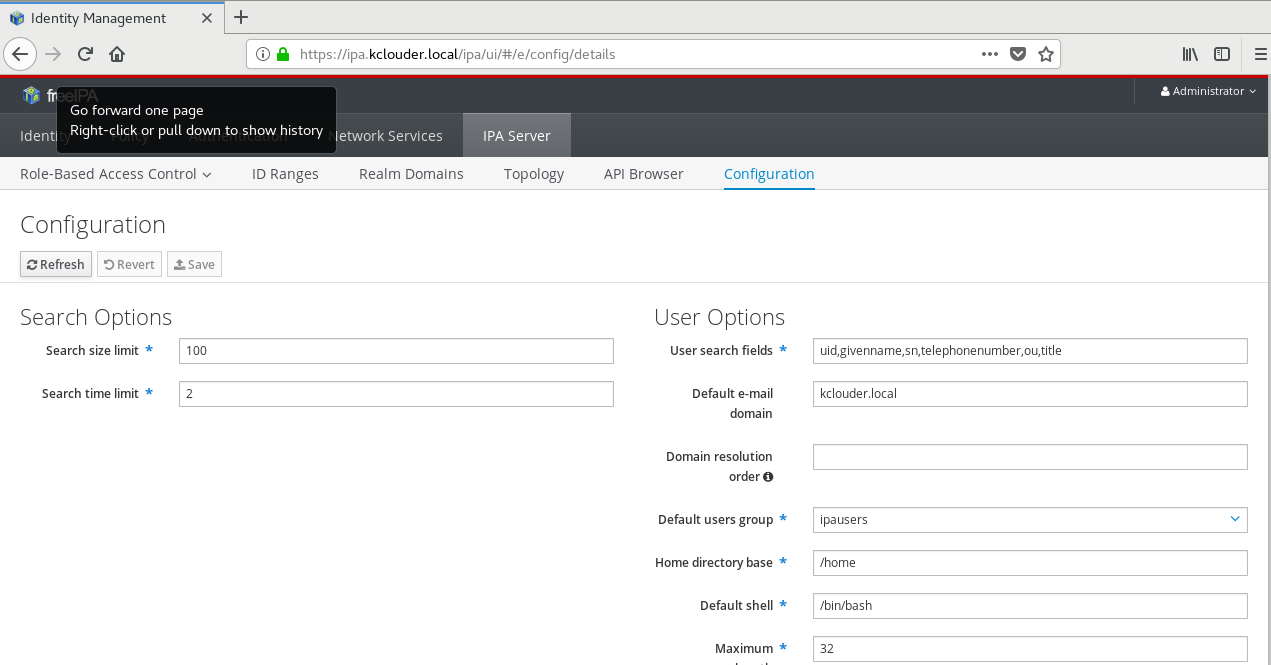Image resolution: width=1271 pixels, height=665 pixels.
Task: Open site info via the green padlock
Action: [282, 54]
